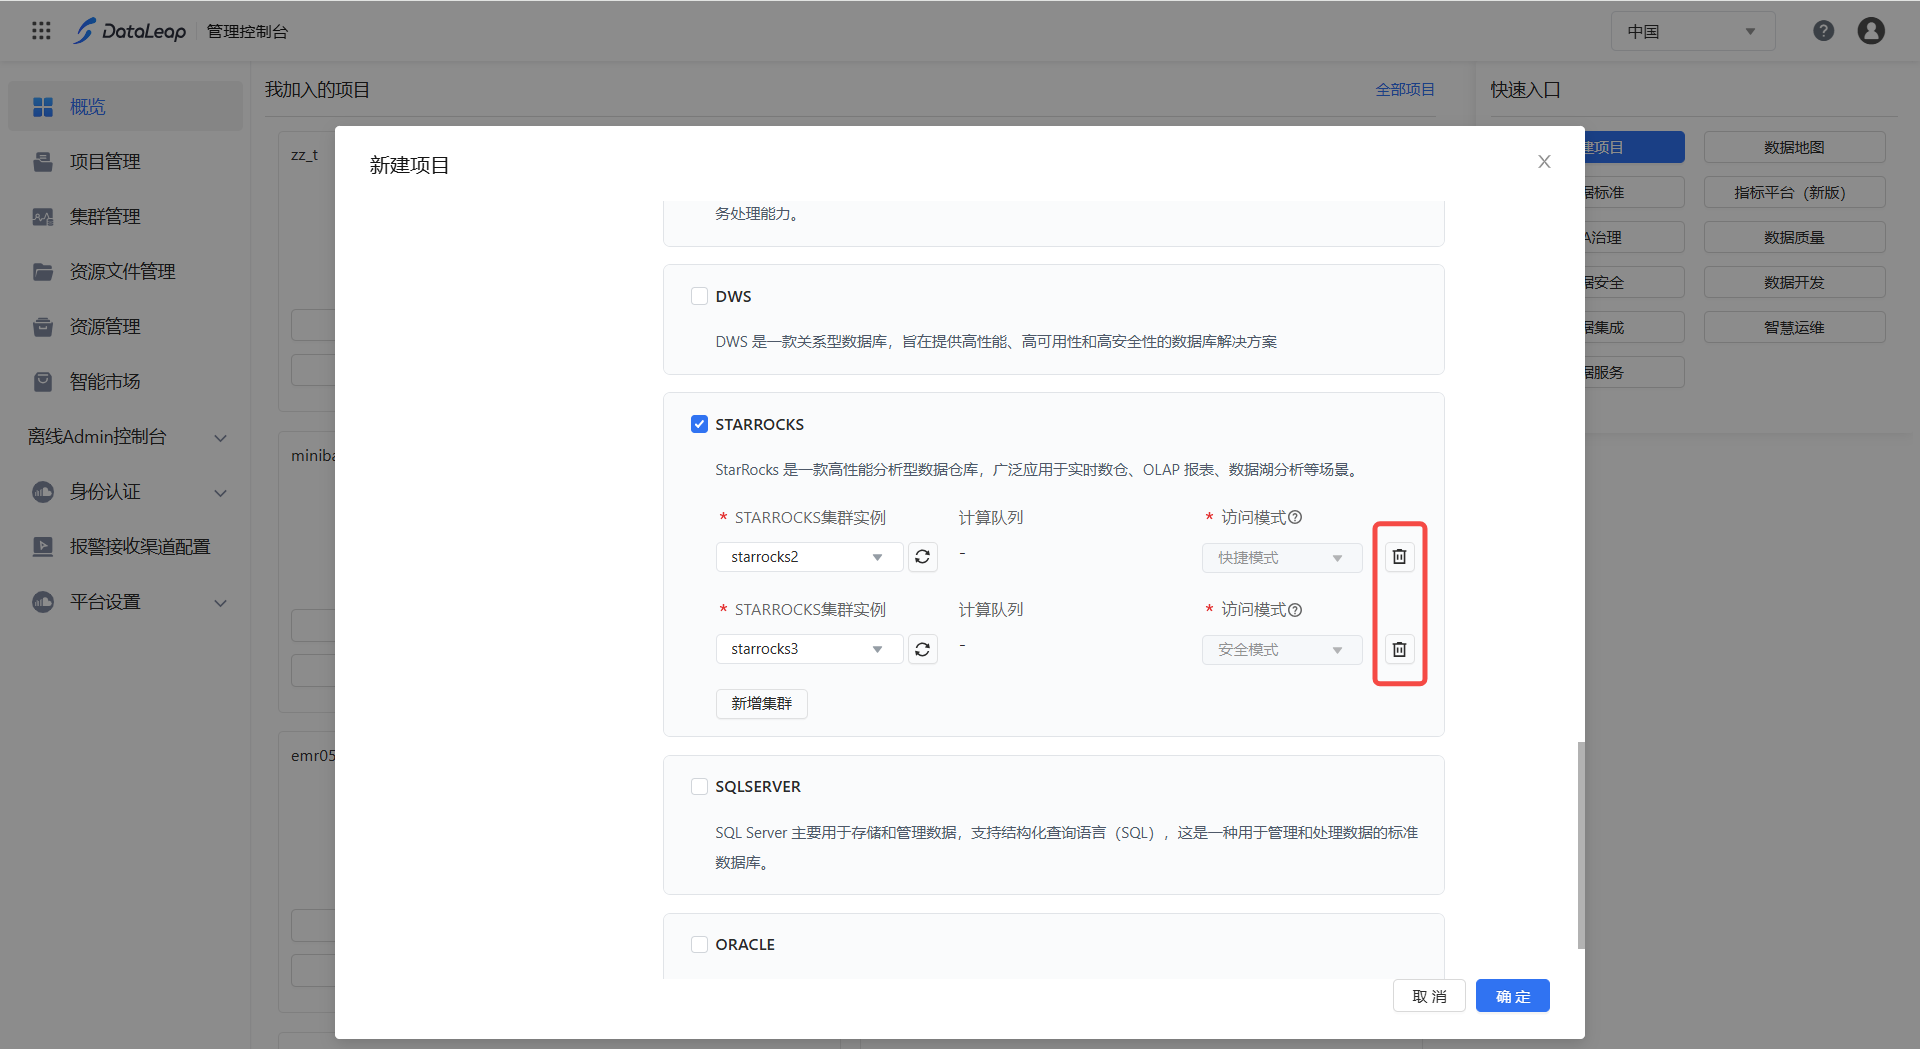Open the starrocks2 cluster instance dropdown

809,557
